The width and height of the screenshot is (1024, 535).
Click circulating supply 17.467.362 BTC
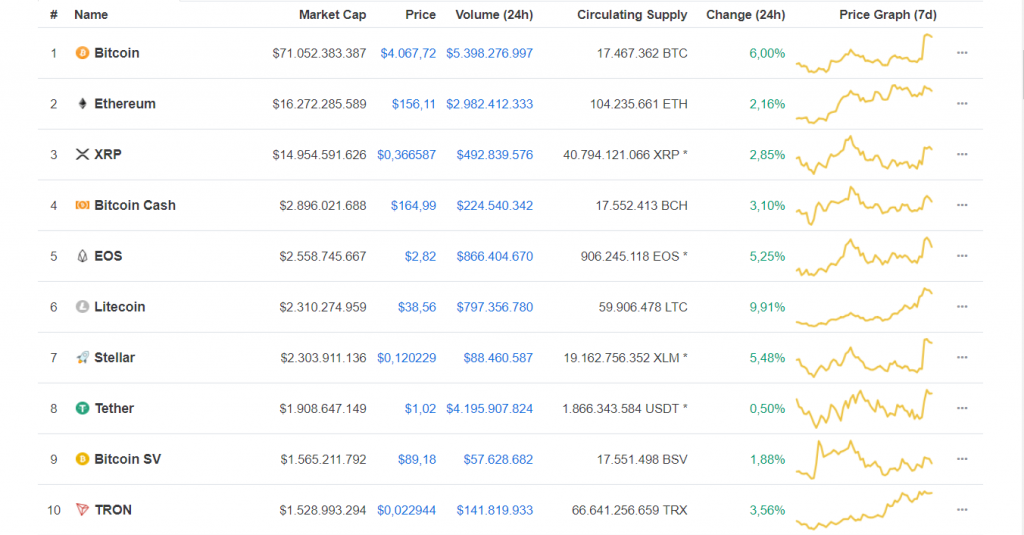[642, 53]
